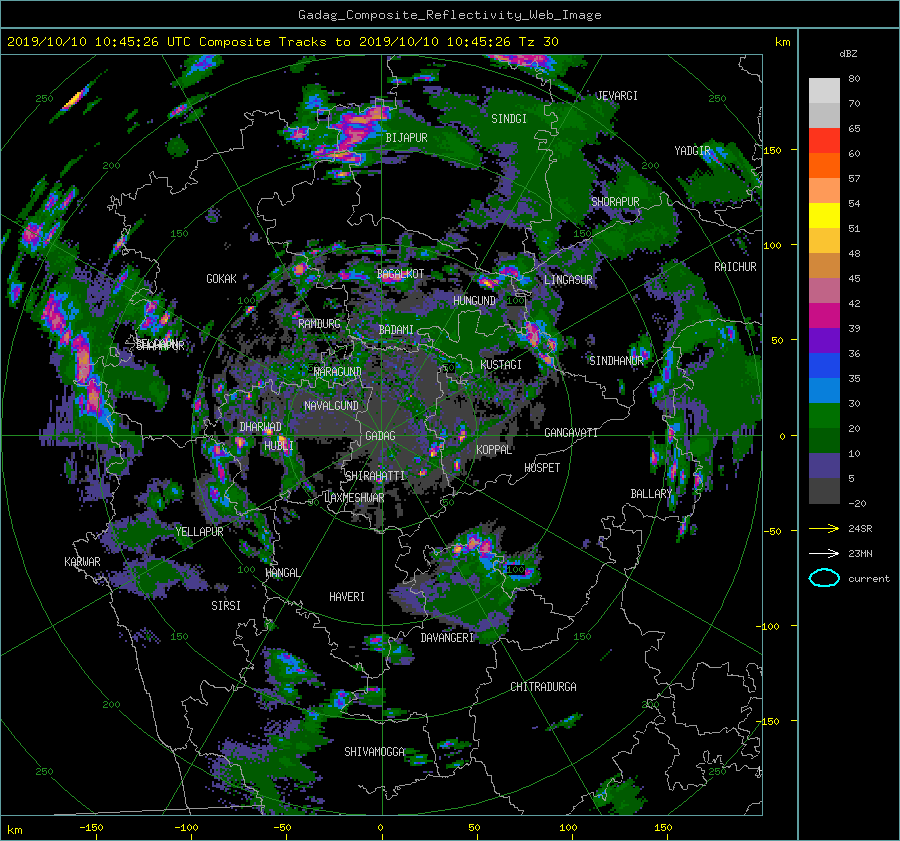Click the NAVALGUND city label

click(331, 405)
